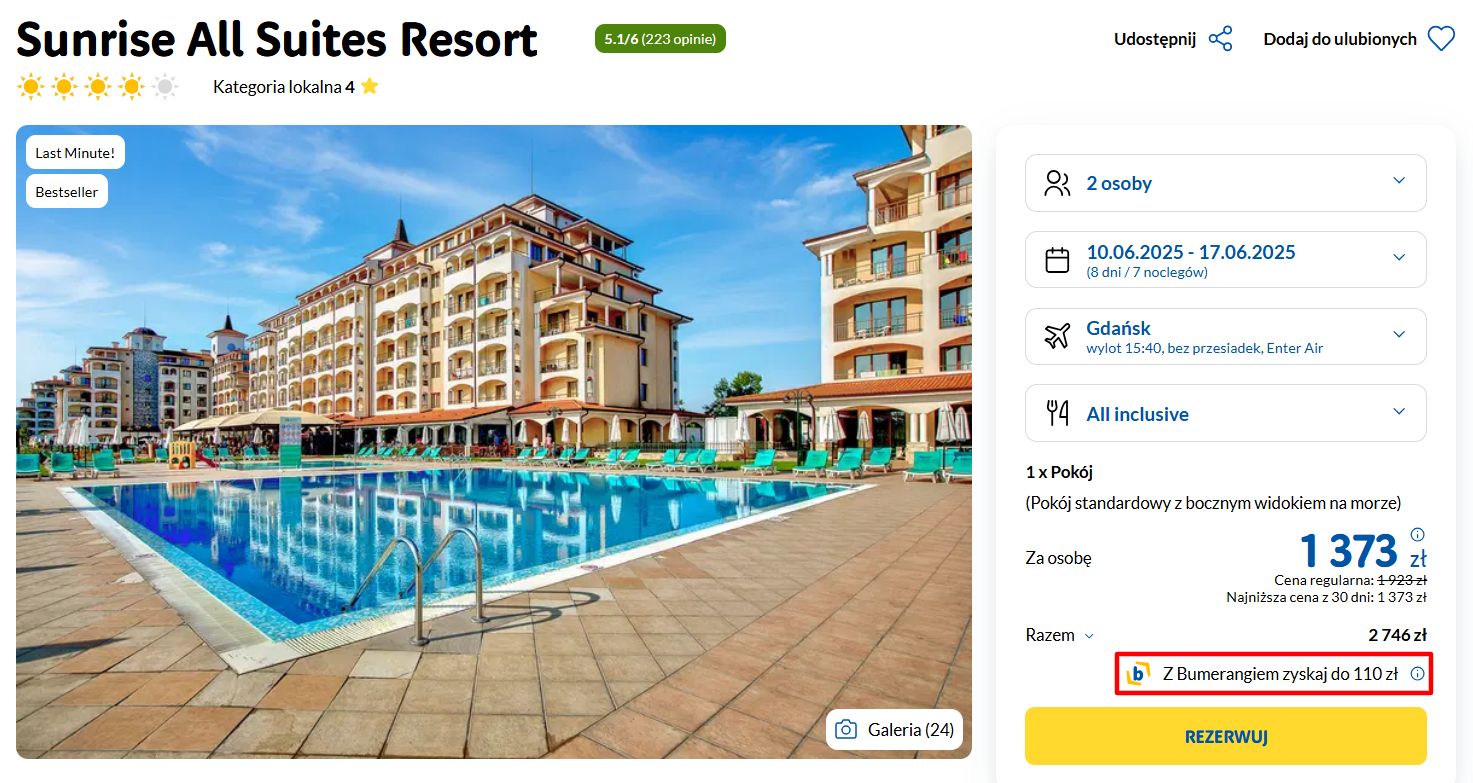Open the hotel pool main photo

coord(494,442)
